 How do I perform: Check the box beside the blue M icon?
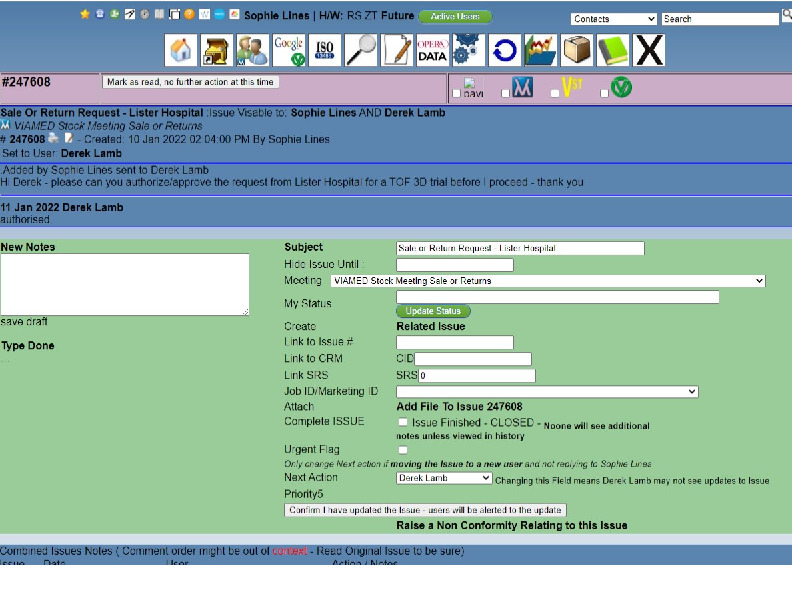click(x=506, y=94)
